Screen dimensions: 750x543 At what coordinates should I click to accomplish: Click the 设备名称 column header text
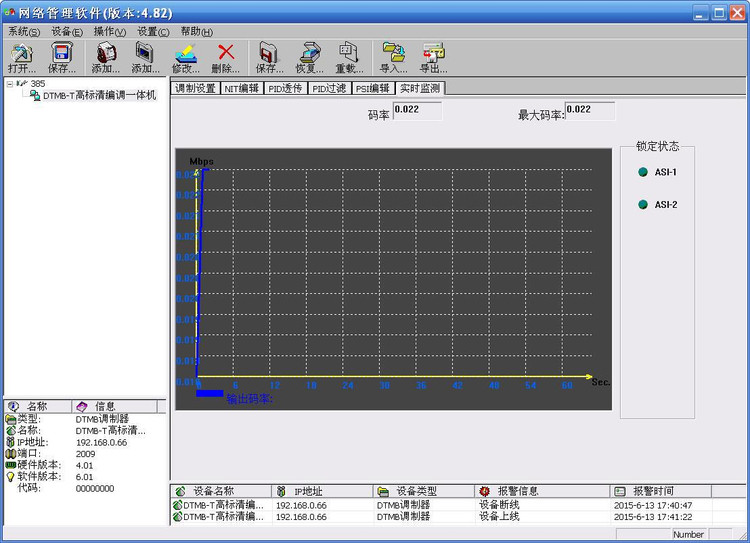213,491
